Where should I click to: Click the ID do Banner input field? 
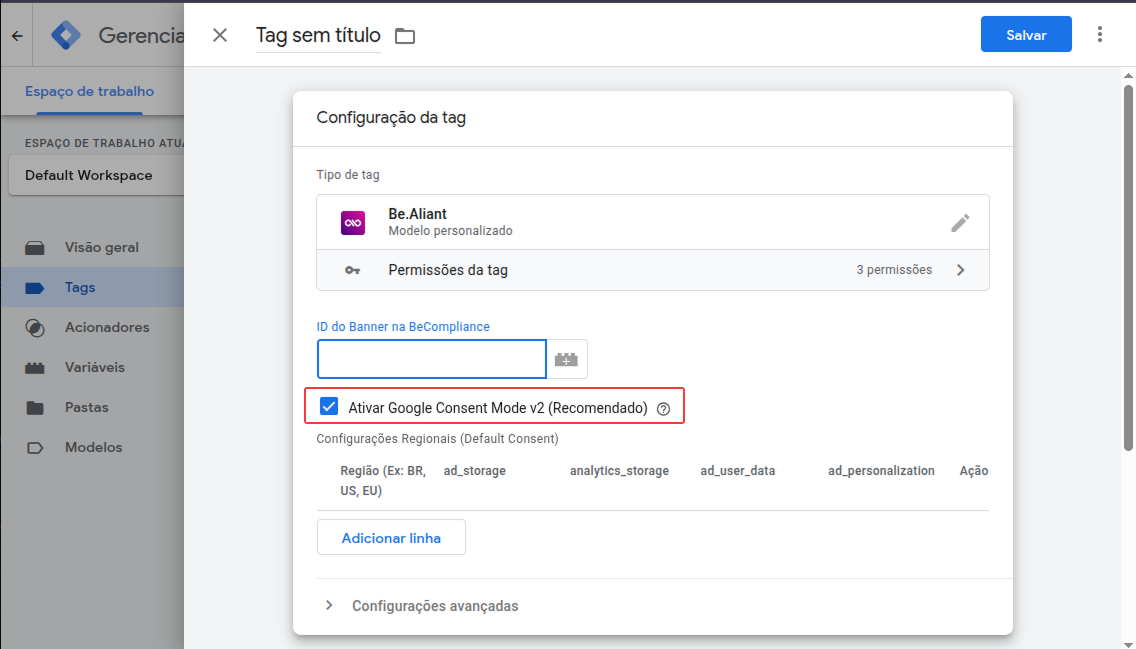click(432, 359)
